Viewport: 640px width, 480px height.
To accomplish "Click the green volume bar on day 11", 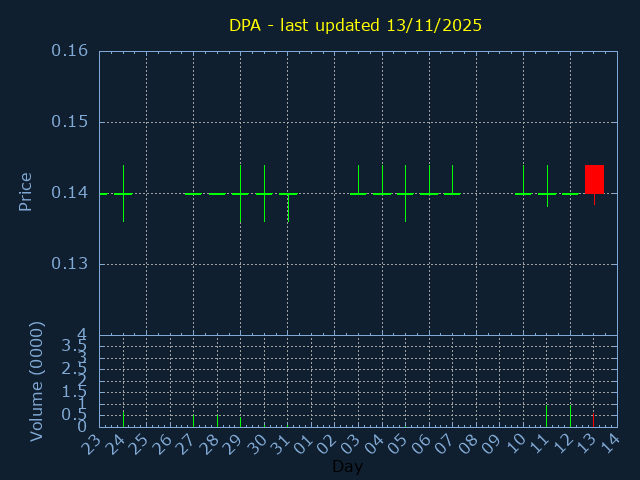I will 547,416.
